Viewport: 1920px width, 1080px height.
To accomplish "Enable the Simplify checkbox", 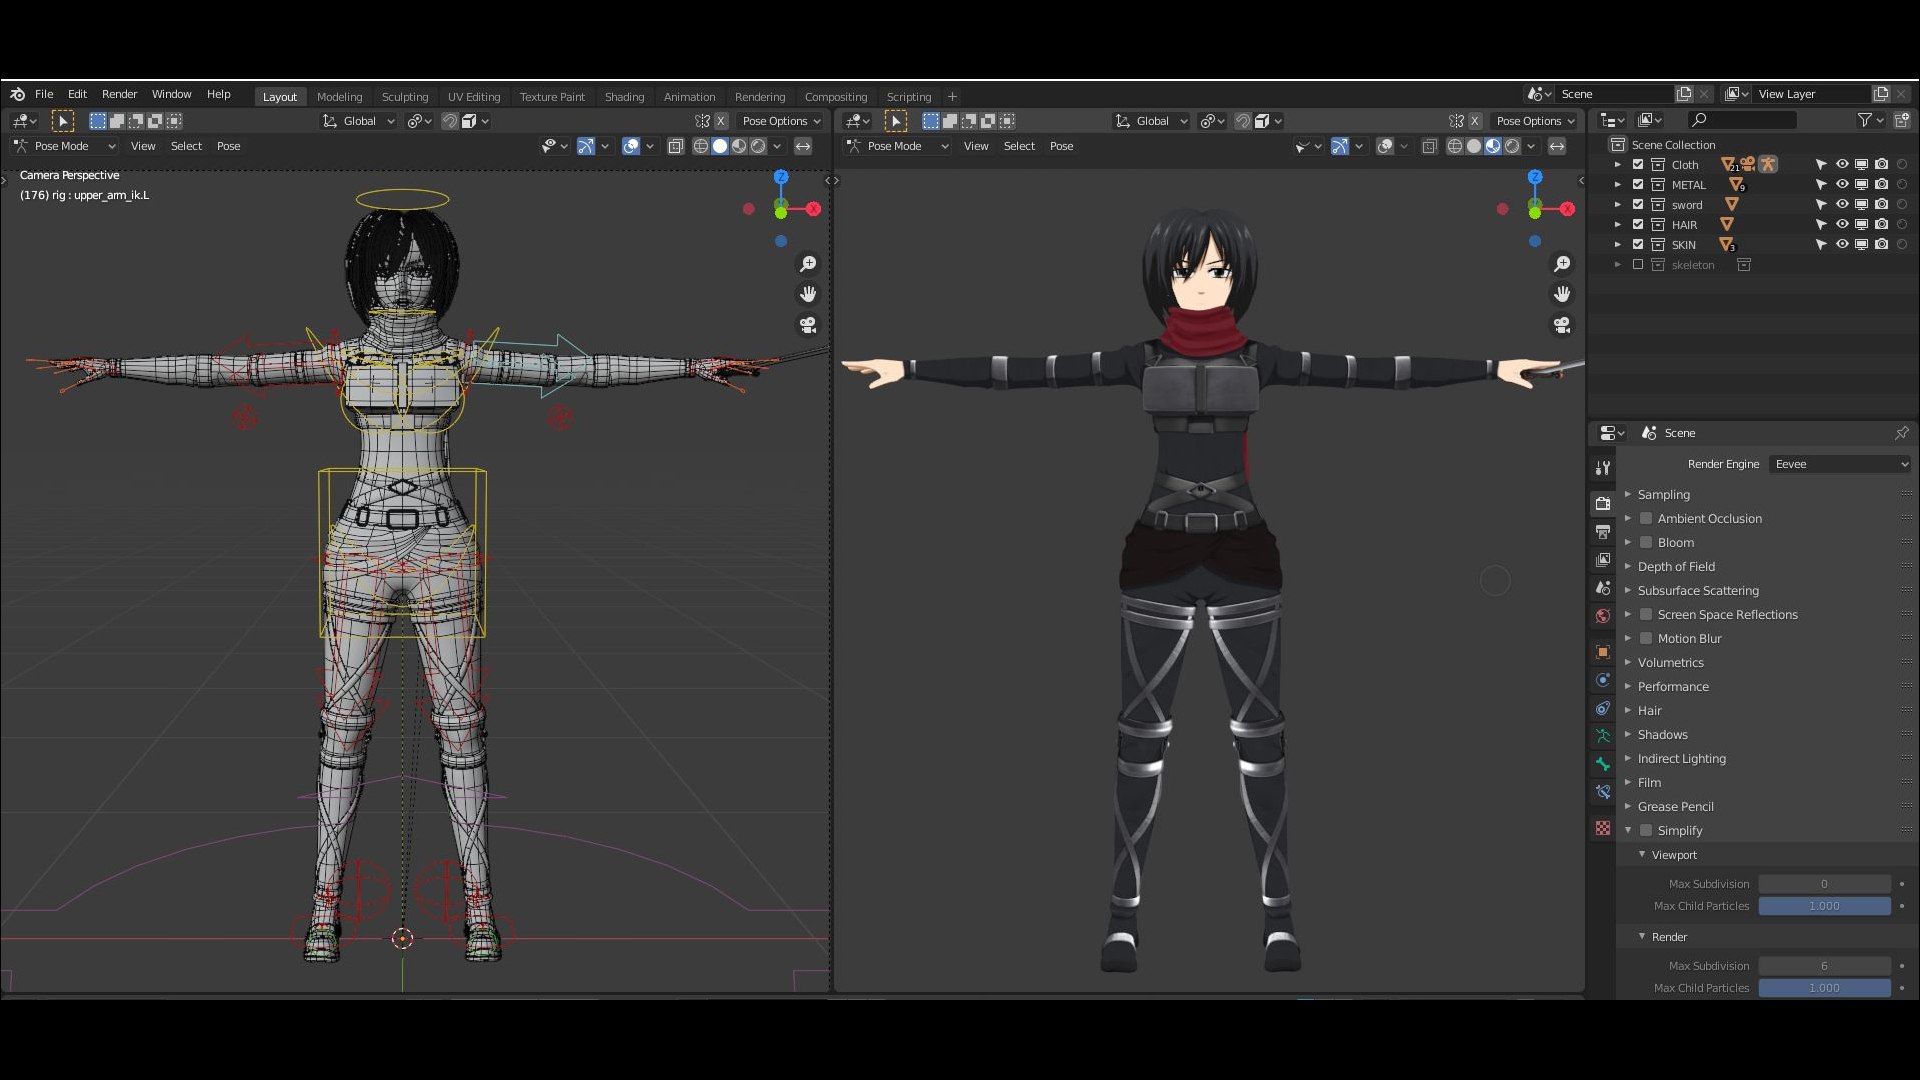I will tap(1646, 830).
